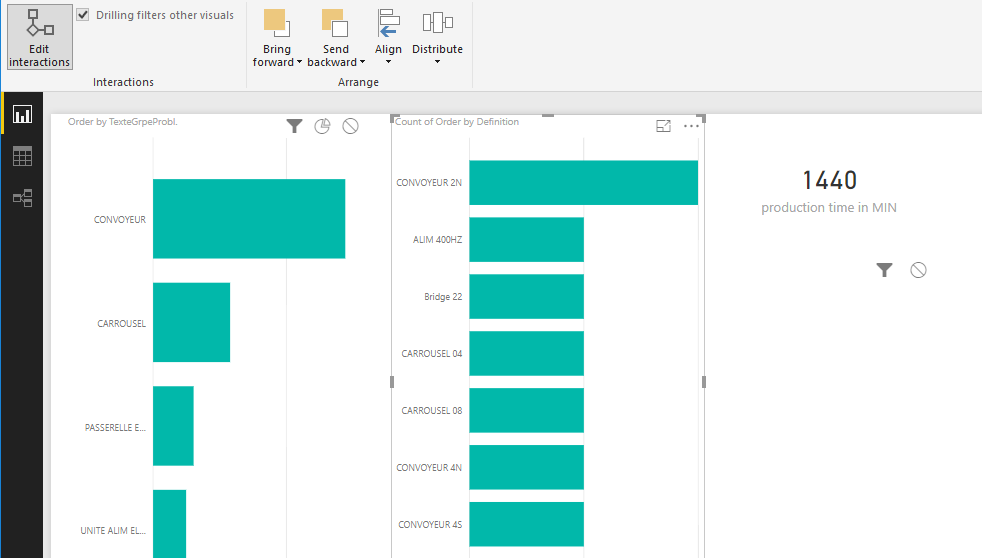Click the Bridge 22 axis label
Image resolution: width=982 pixels, height=558 pixels.
(x=443, y=297)
